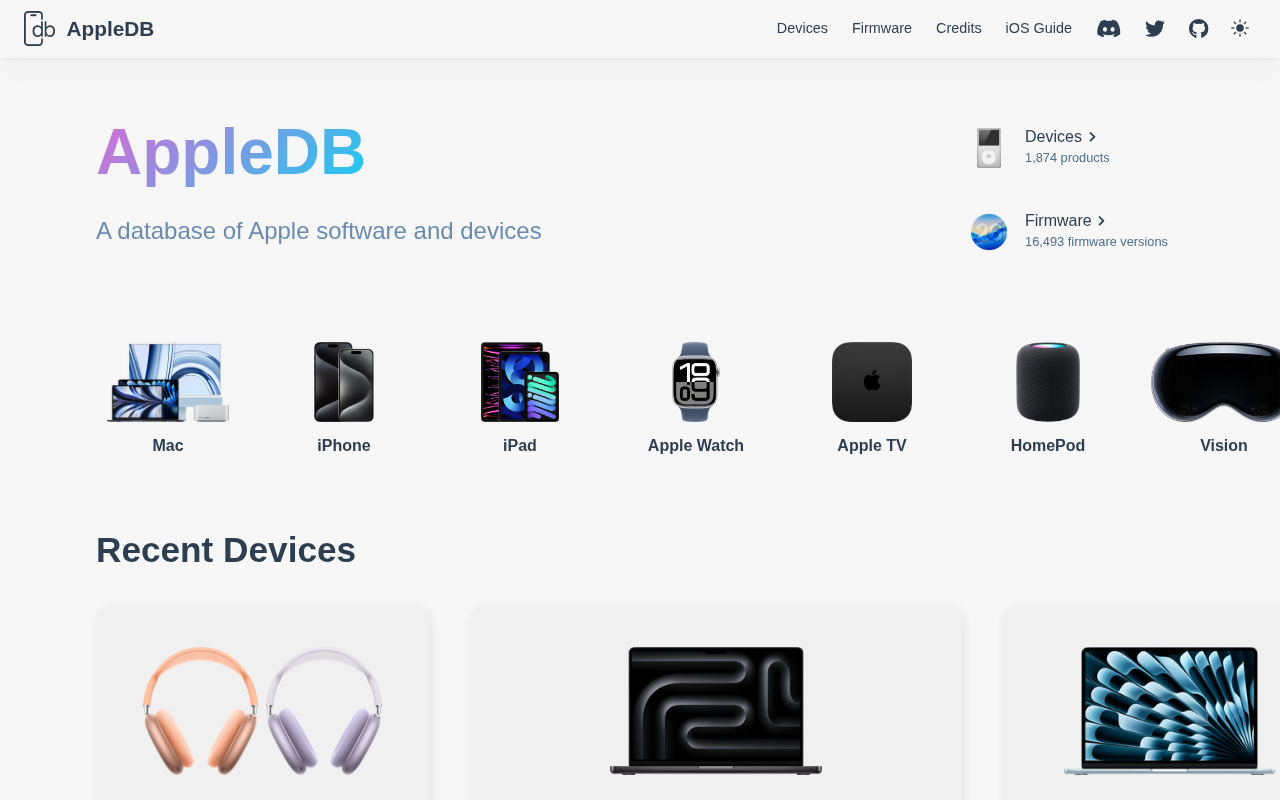Open the AirPods Max device card

[x=262, y=703]
